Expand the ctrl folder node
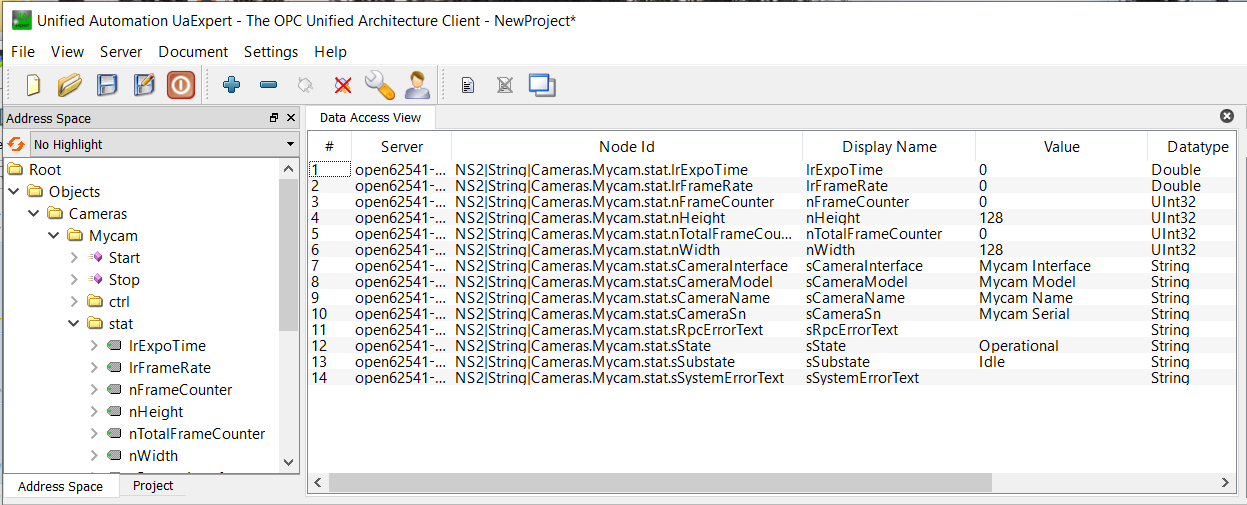The height and width of the screenshot is (505, 1247). pos(74,302)
